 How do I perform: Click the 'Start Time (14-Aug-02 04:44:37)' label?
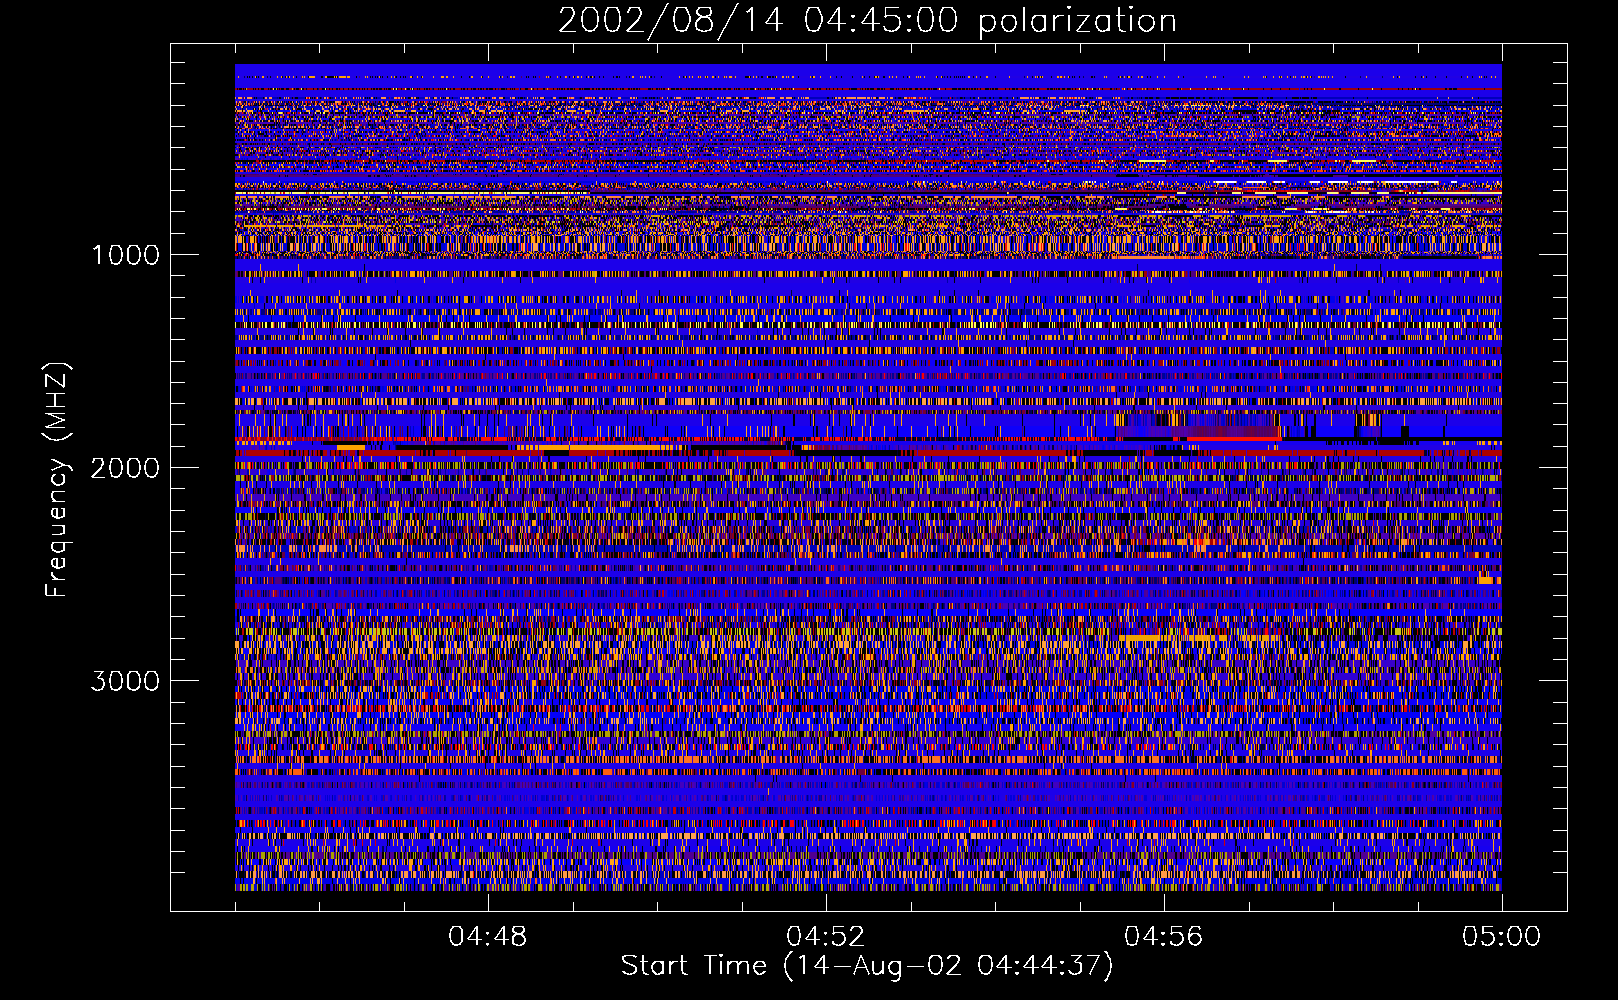(x=867, y=966)
